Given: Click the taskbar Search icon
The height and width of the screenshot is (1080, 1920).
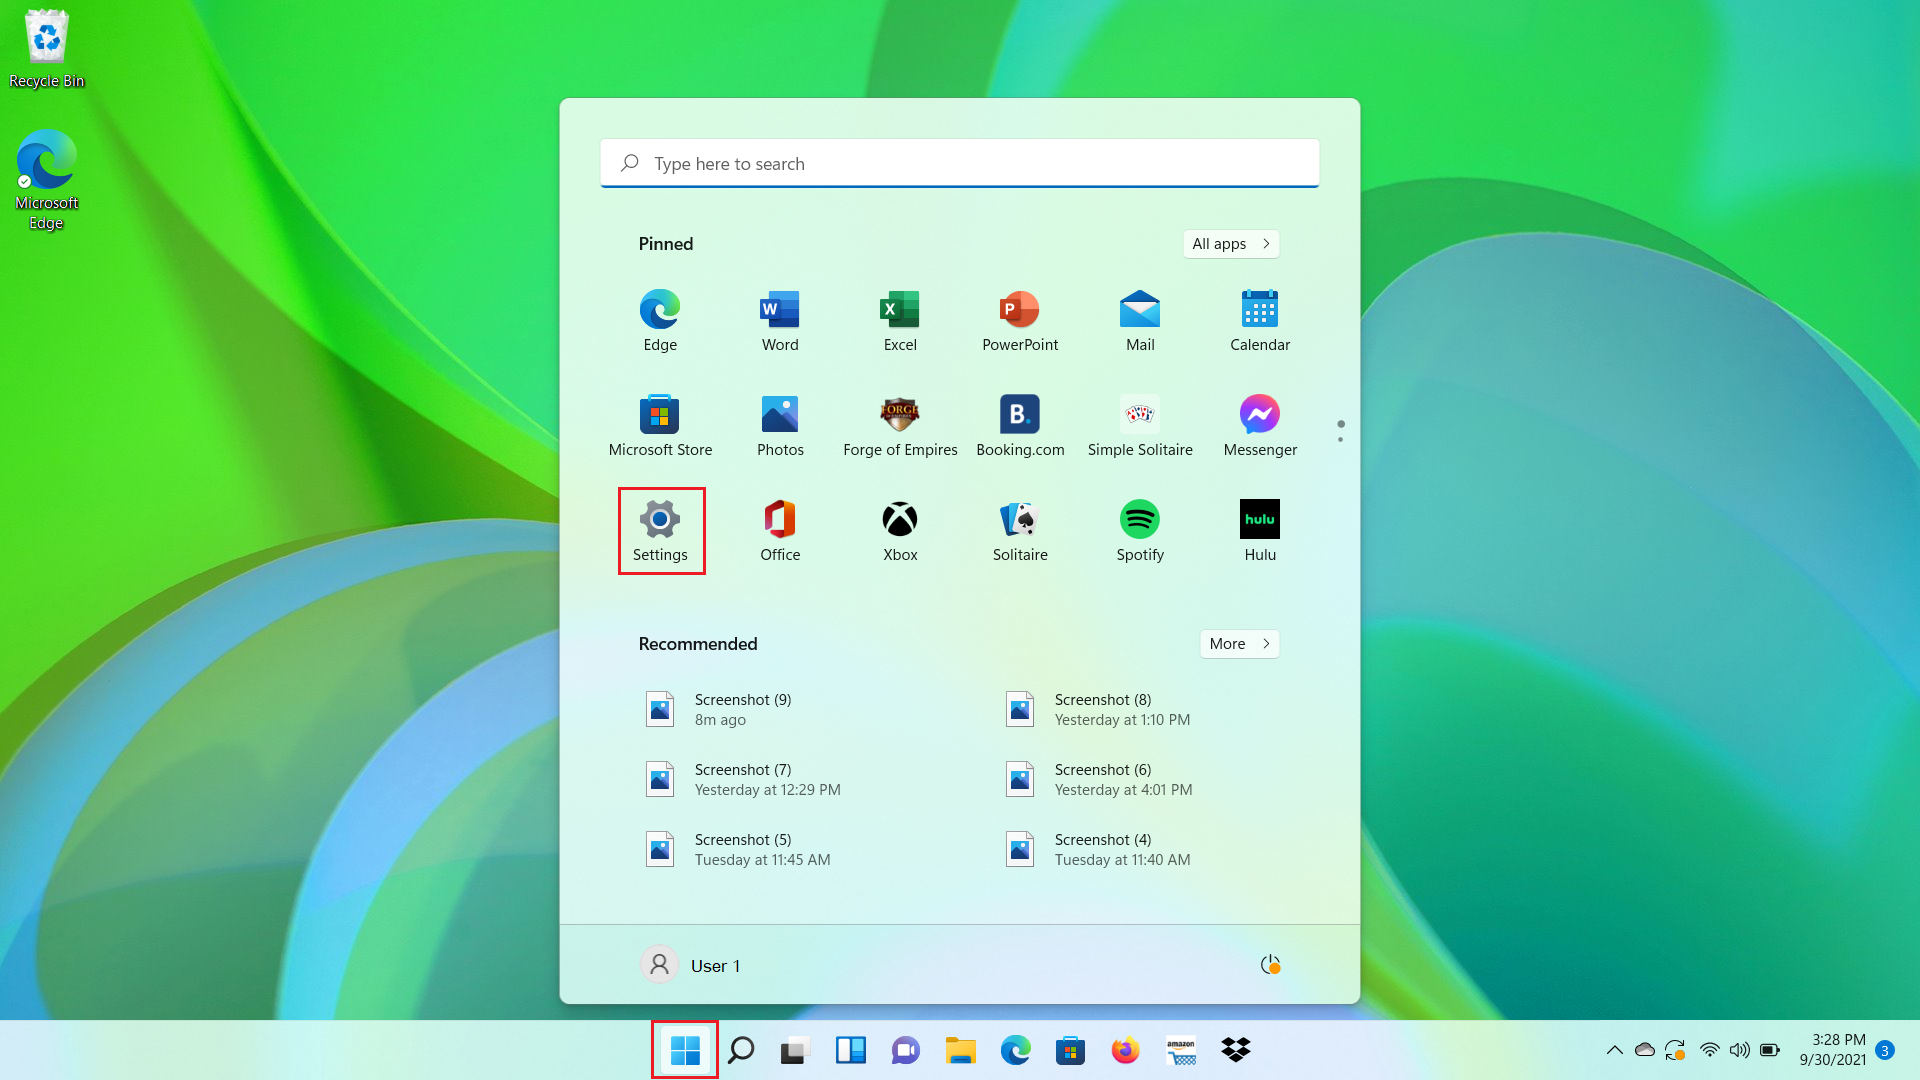Looking at the screenshot, I should click(740, 1050).
